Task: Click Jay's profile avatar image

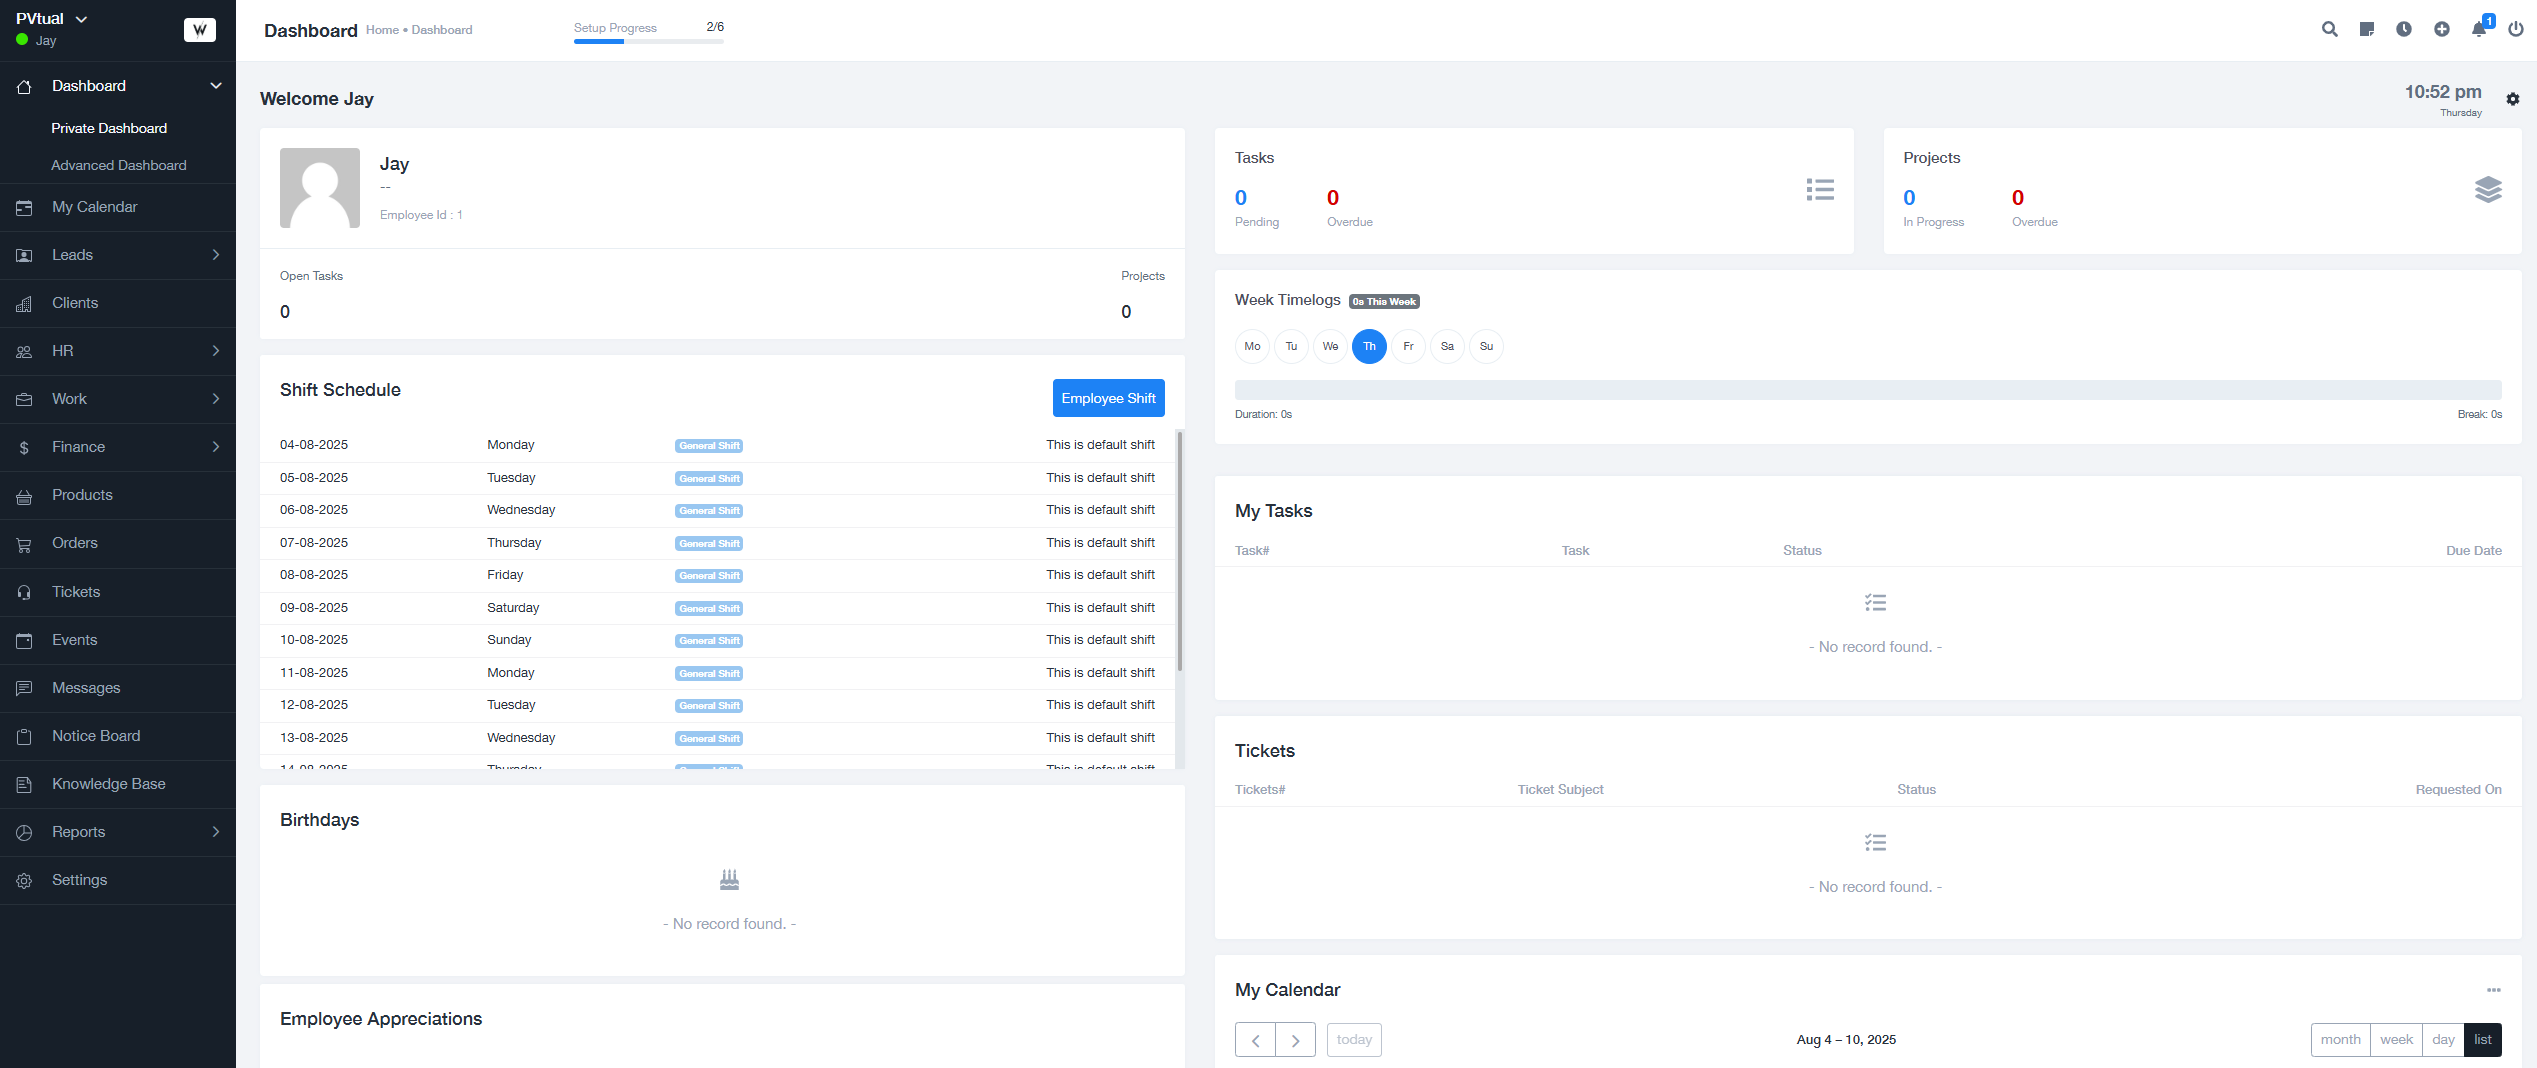Action: tap(319, 188)
